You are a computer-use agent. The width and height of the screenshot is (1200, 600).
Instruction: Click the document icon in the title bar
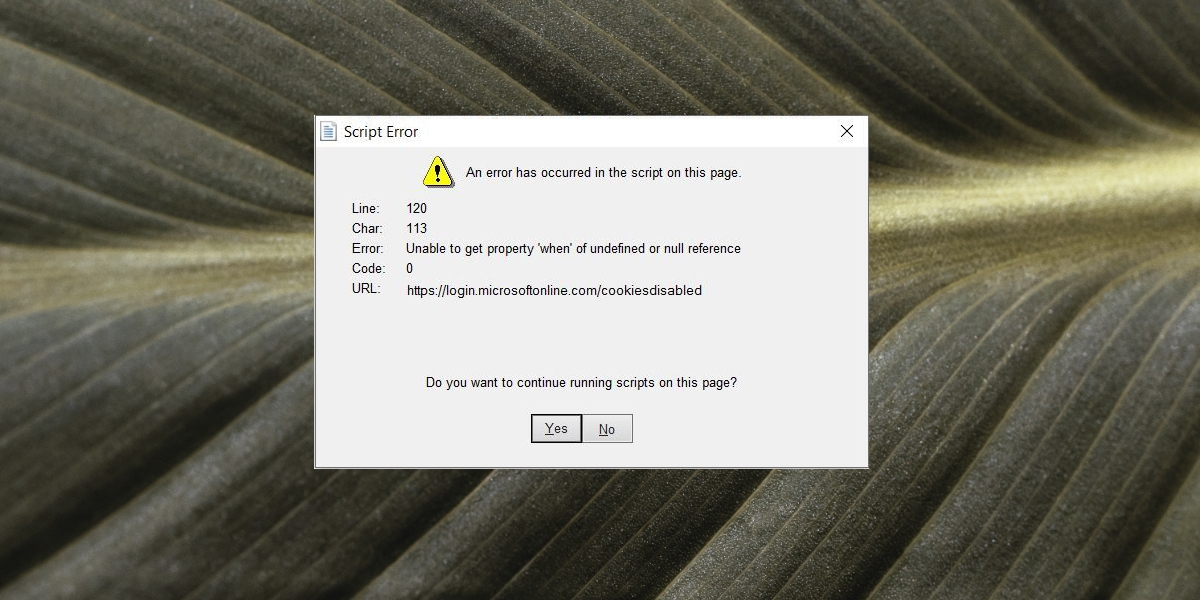(328, 131)
